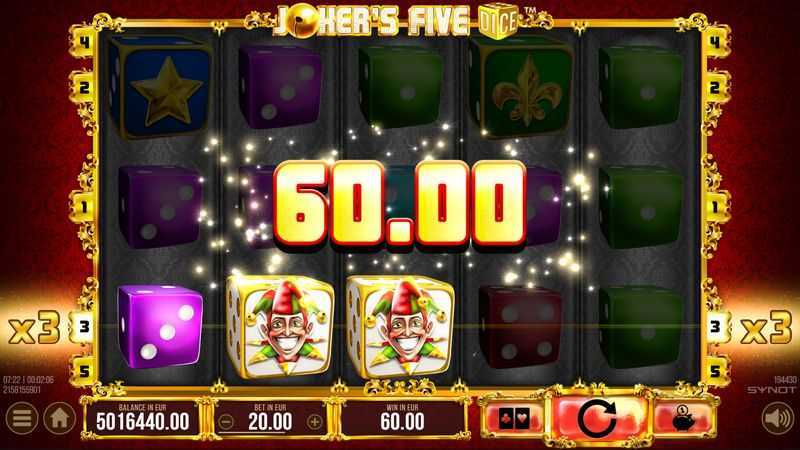Open the hamburger menu
The height and width of the screenshot is (450, 800).
[x=21, y=418]
